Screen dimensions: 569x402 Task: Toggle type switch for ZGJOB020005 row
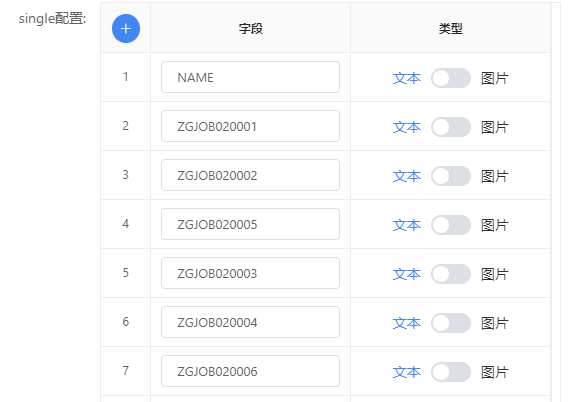pyautogui.click(x=451, y=225)
